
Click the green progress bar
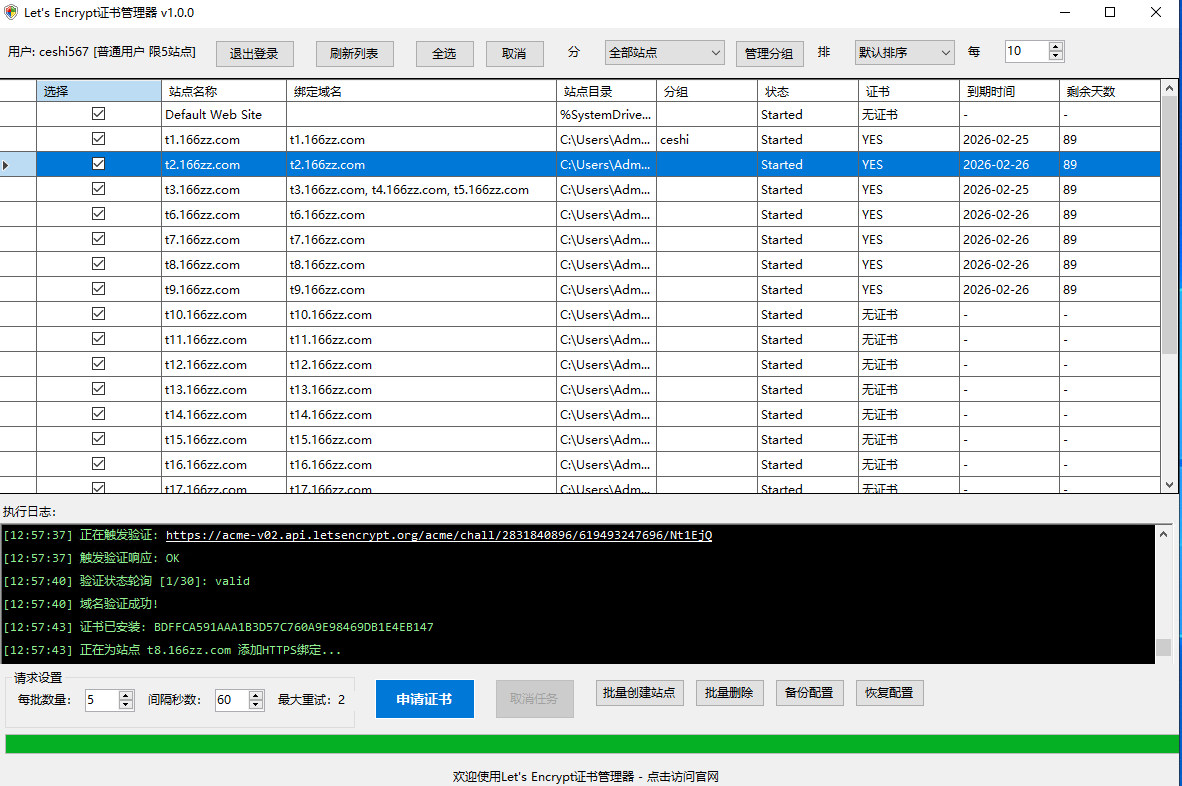coord(591,744)
